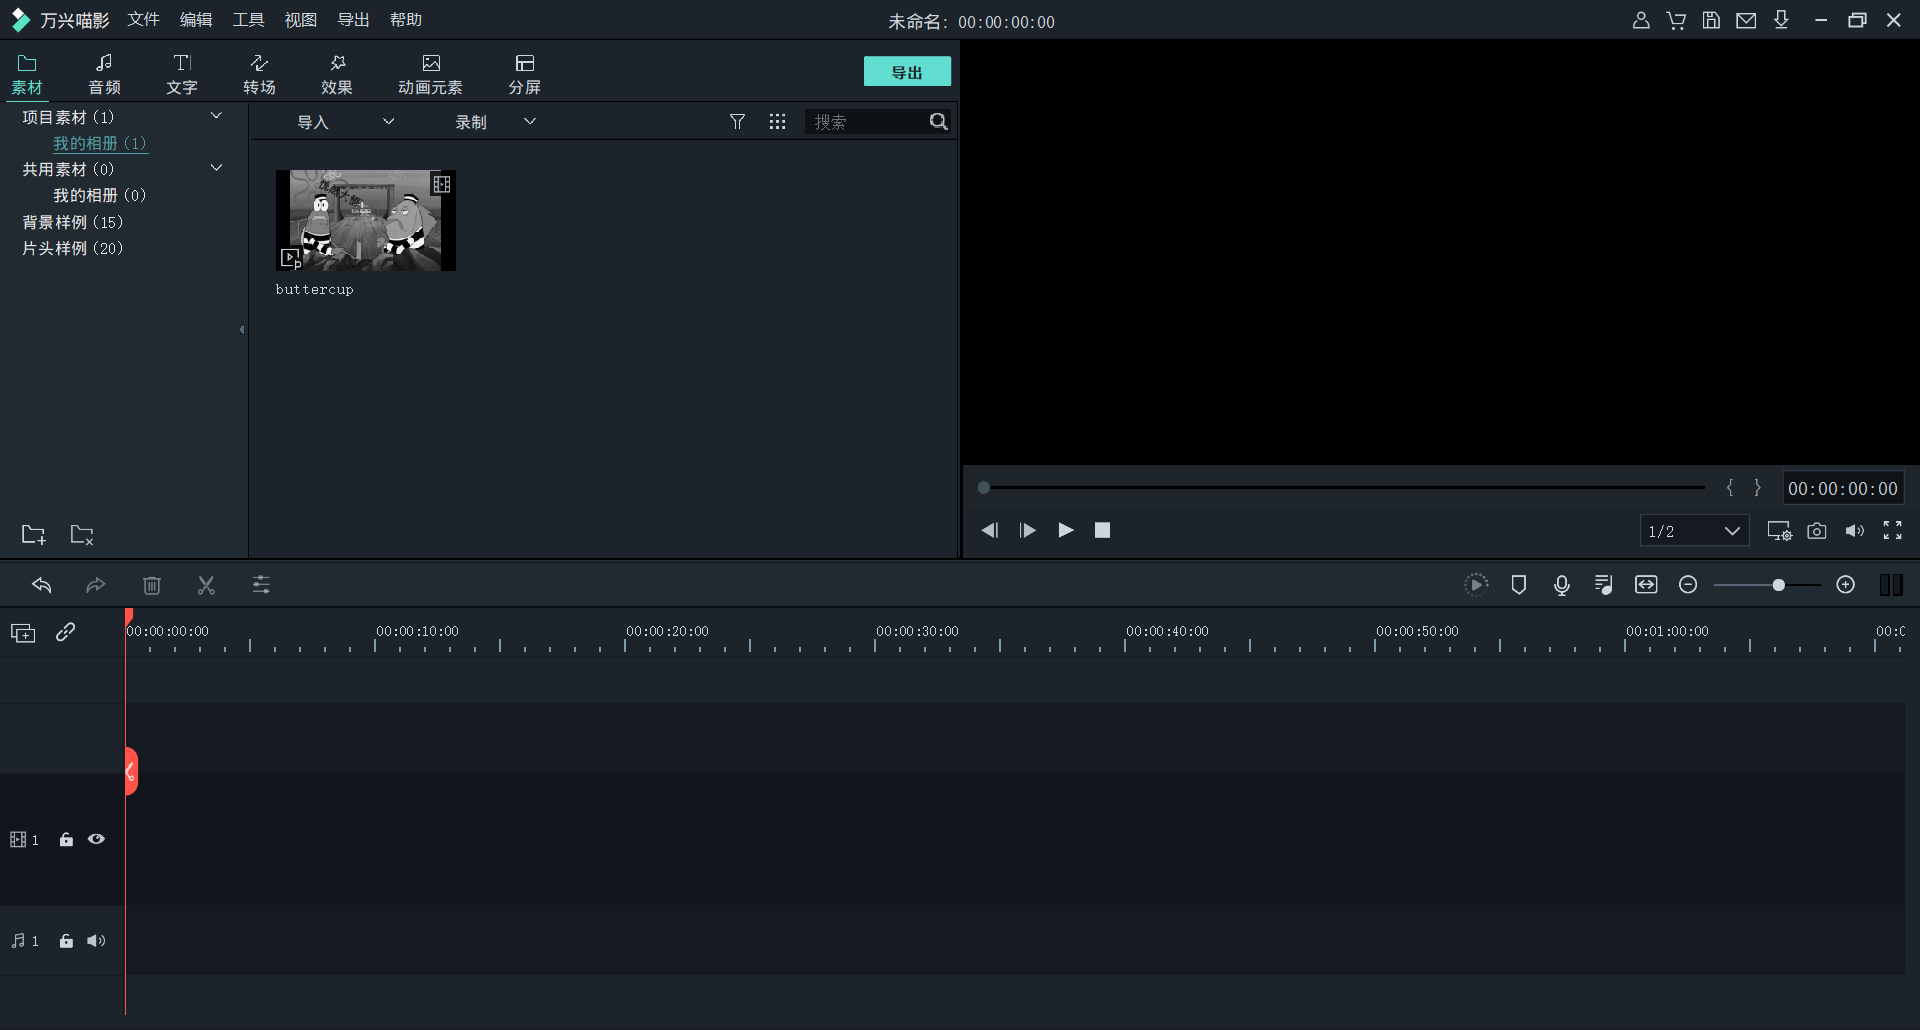Click the split scissors icon in timeline toolbar
This screenshot has width=1920, height=1030.
[206, 586]
